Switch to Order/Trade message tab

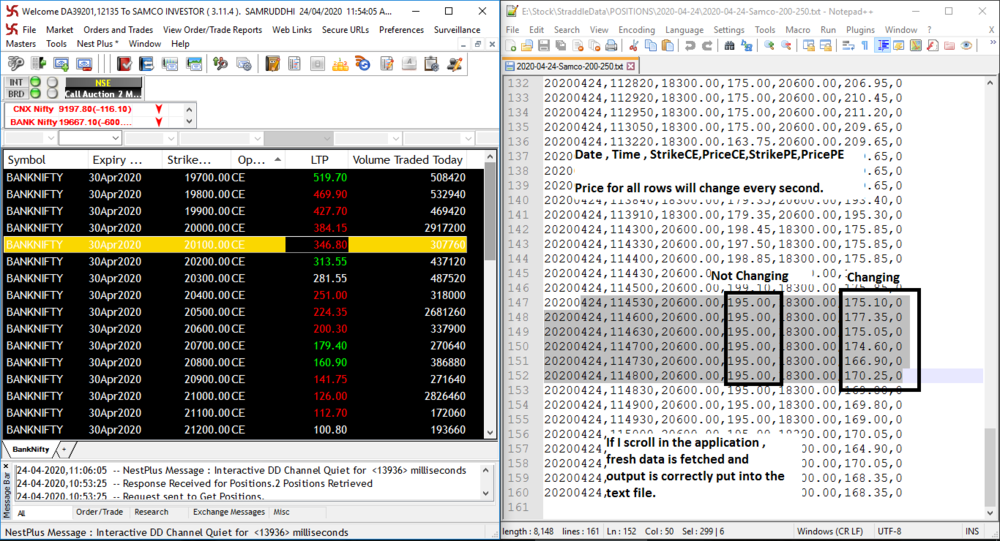coord(99,512)
